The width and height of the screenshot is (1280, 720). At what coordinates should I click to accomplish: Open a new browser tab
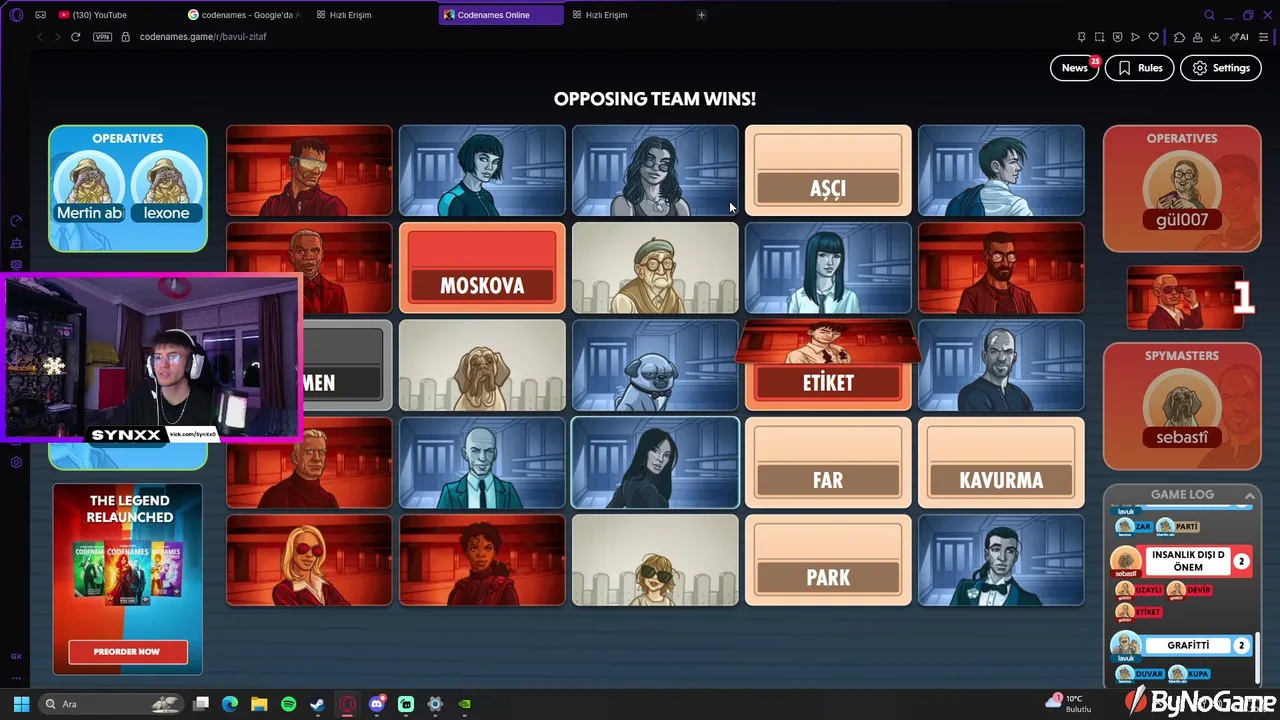701,15
